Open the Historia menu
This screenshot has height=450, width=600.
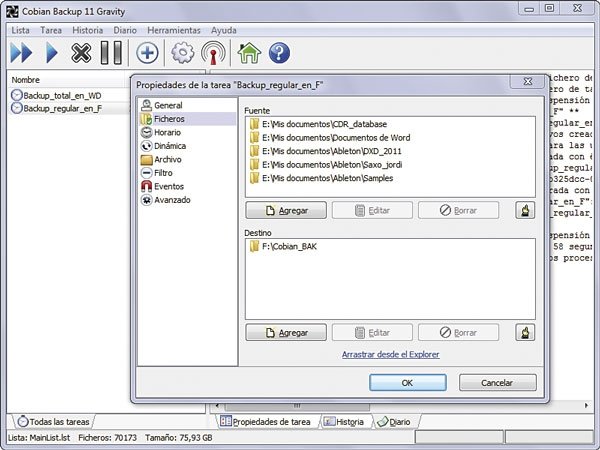(x=88, y=30)
